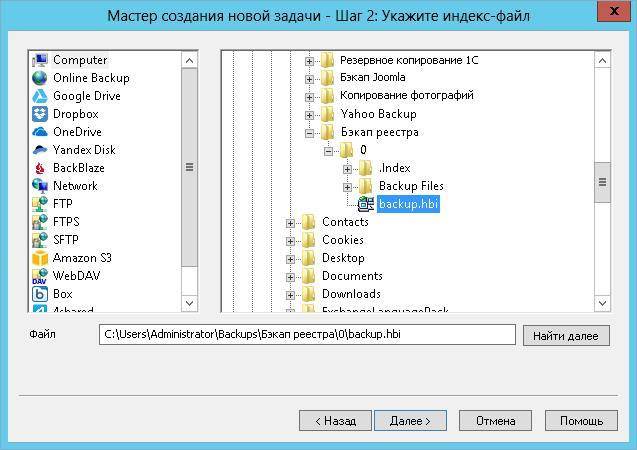Pick the OneDrive cloud icon
The height and width of the screenshot is (450, 637).
40,132
